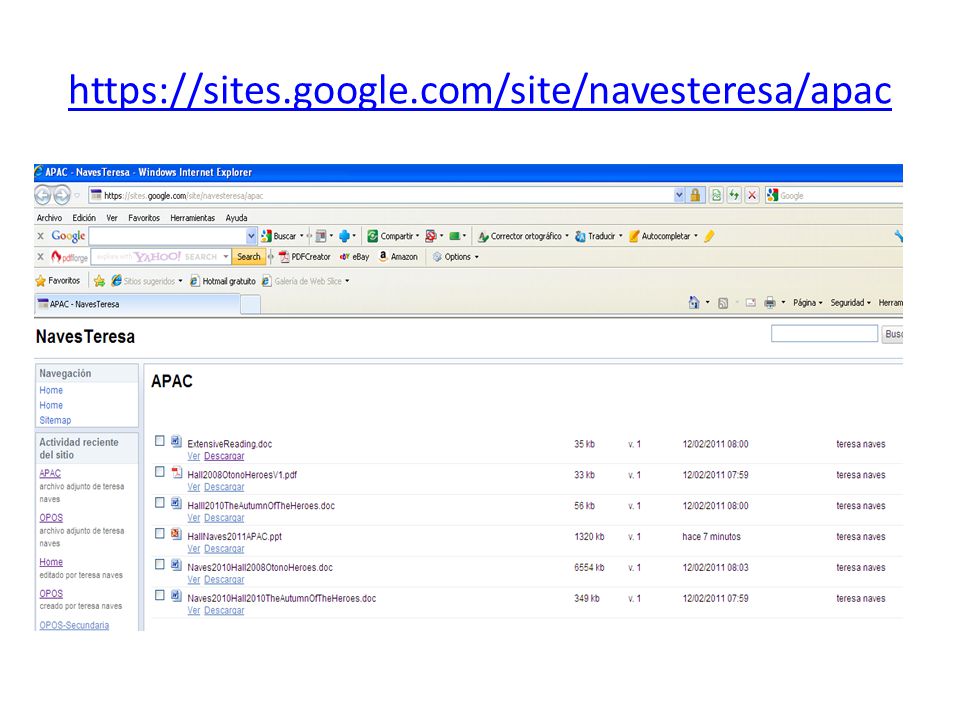Open the Edición menu

[84, 218]
